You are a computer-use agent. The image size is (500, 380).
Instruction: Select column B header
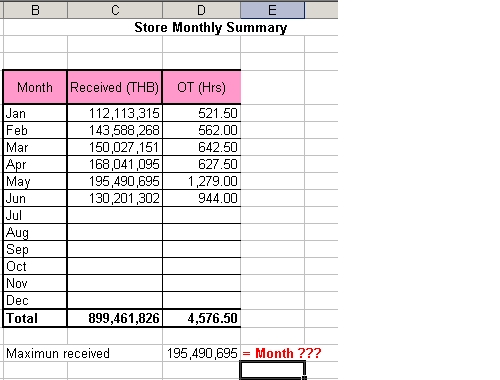coord(35,10)
